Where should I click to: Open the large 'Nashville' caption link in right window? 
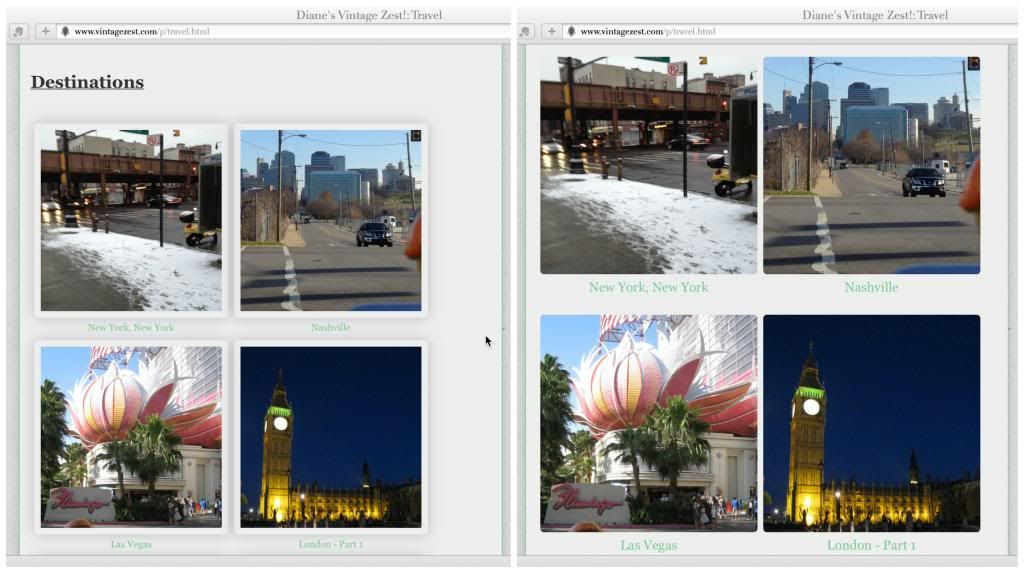click(871, 287)
